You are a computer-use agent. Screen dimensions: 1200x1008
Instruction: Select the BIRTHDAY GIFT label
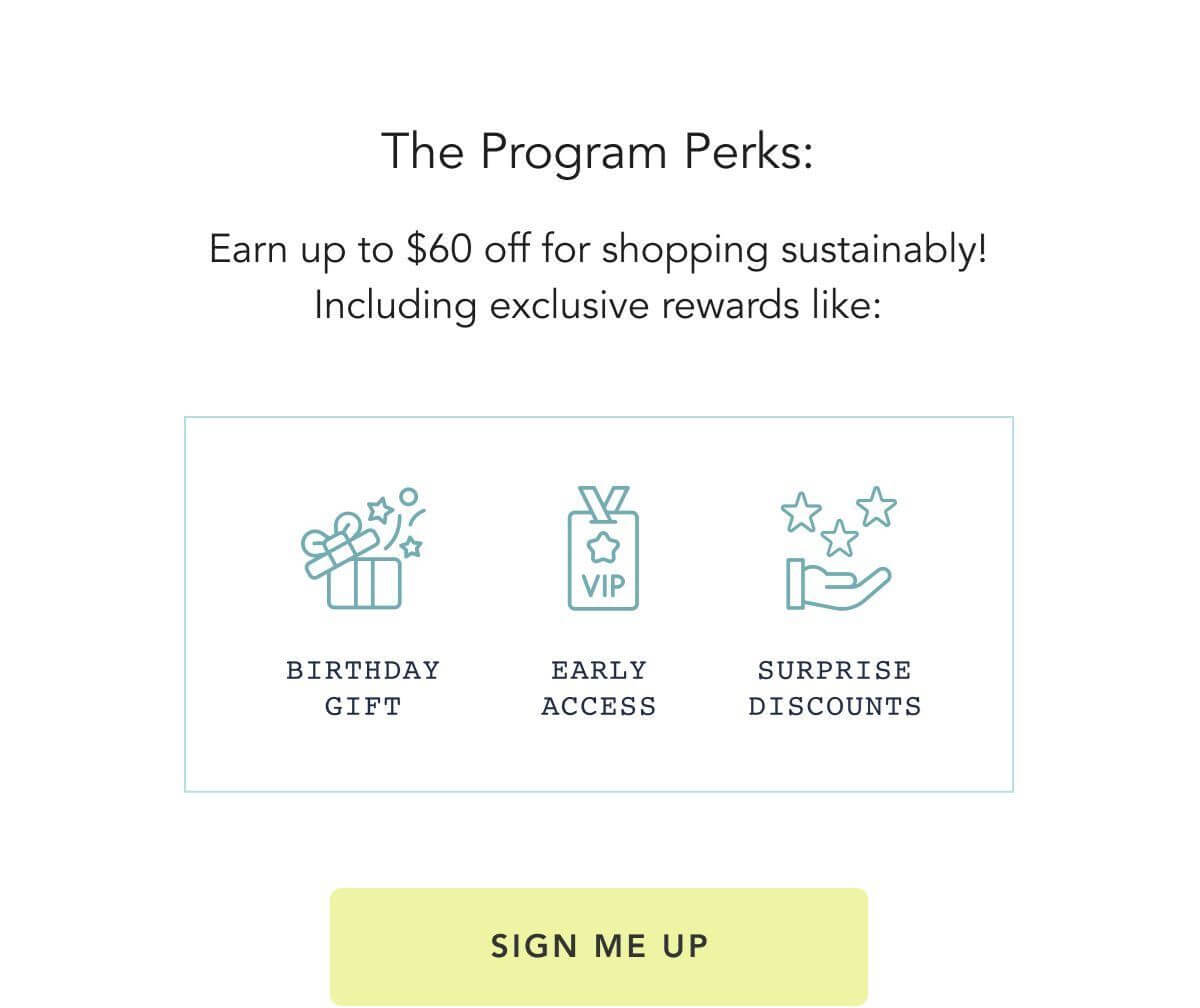[363, 688]
